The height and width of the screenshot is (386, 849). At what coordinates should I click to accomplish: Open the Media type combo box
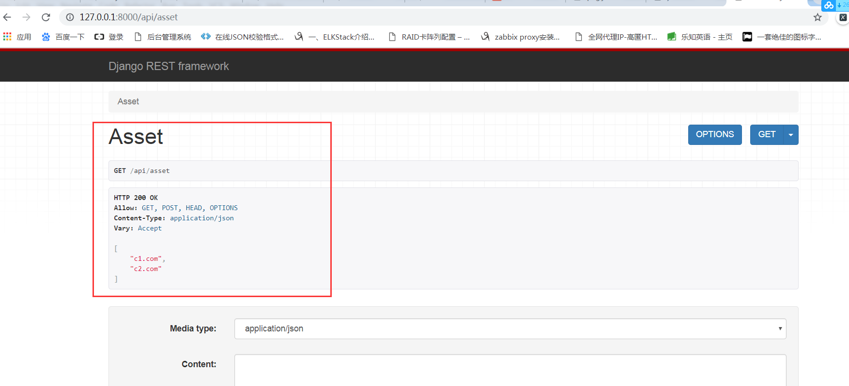click(x=510, y=329)
